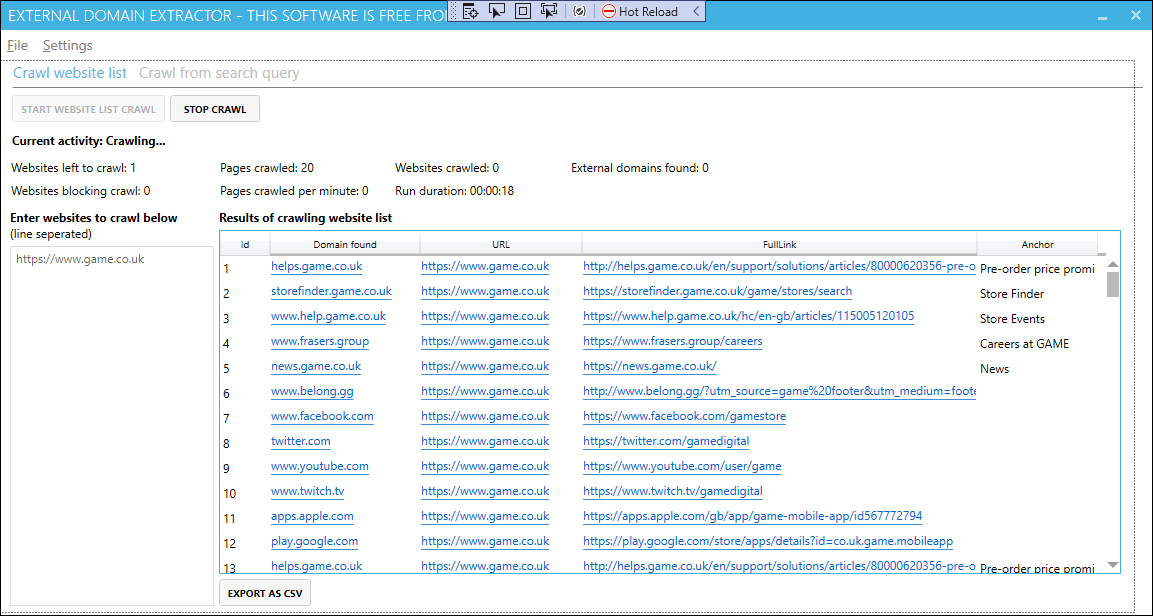Click the Hot Reload indicator
This screenshot has height=616, width=1153.
(x=640, y=11)
